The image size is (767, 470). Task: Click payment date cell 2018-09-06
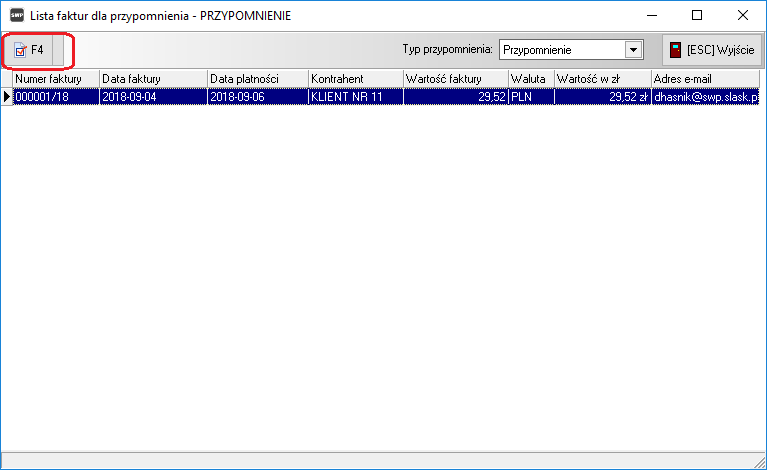257,97
